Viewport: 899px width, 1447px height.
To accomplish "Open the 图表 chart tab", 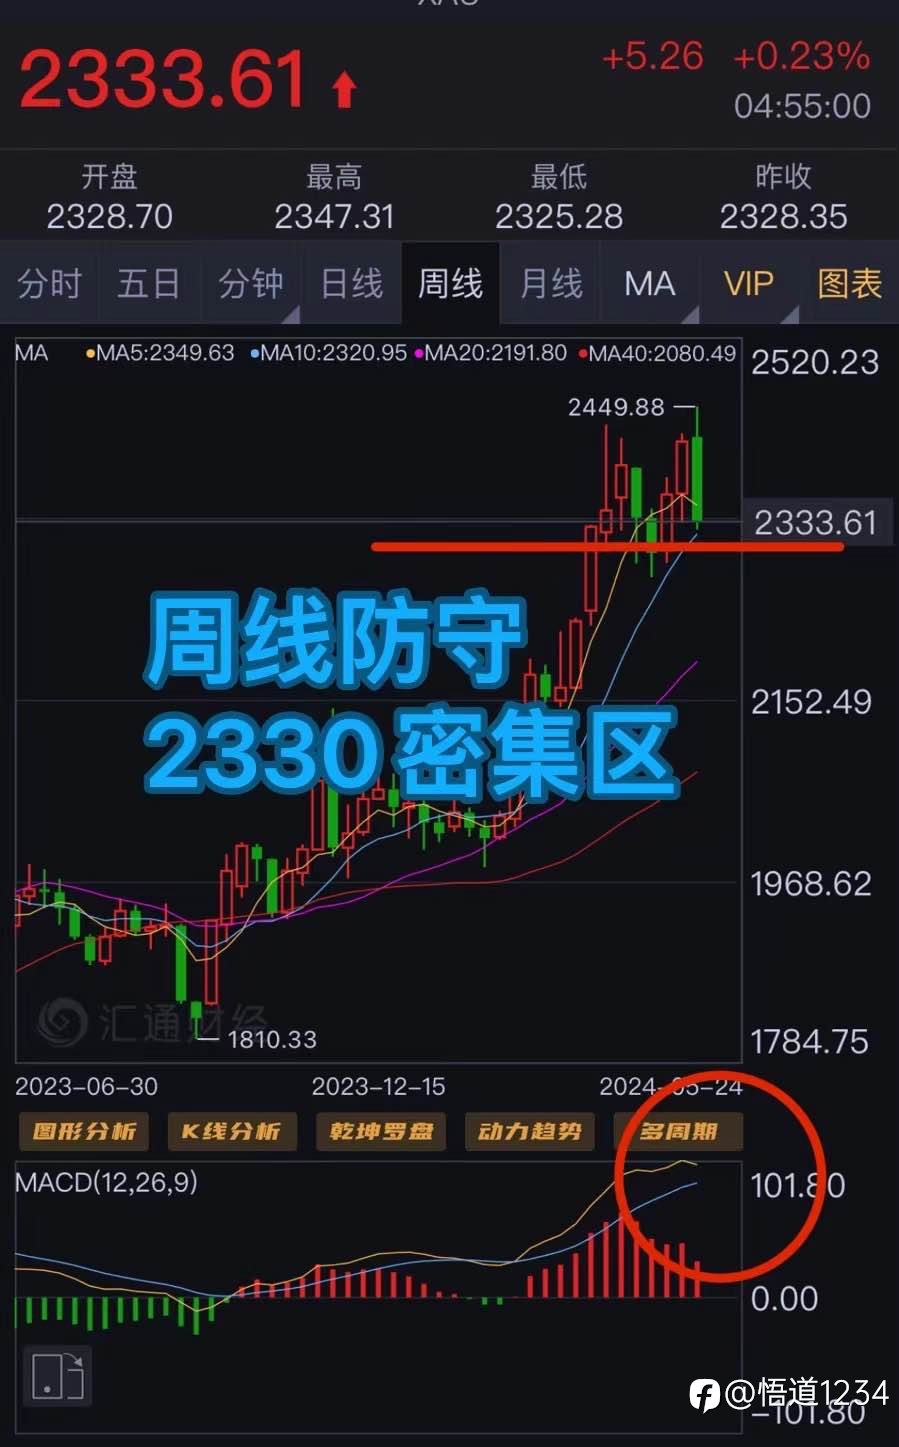I will pyautogui.click(x=849, y=284).
